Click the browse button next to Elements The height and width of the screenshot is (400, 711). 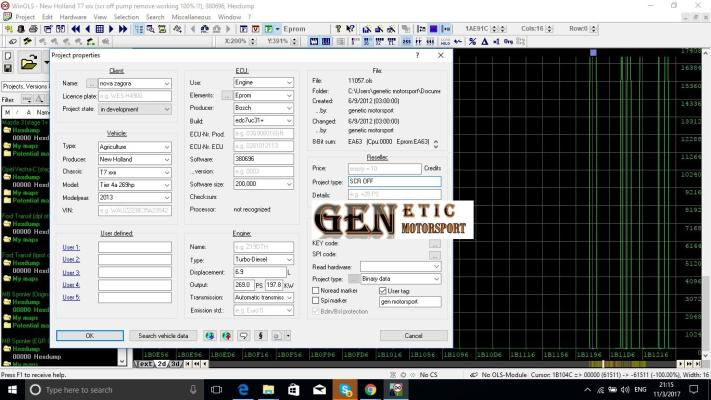pos(228,94)
